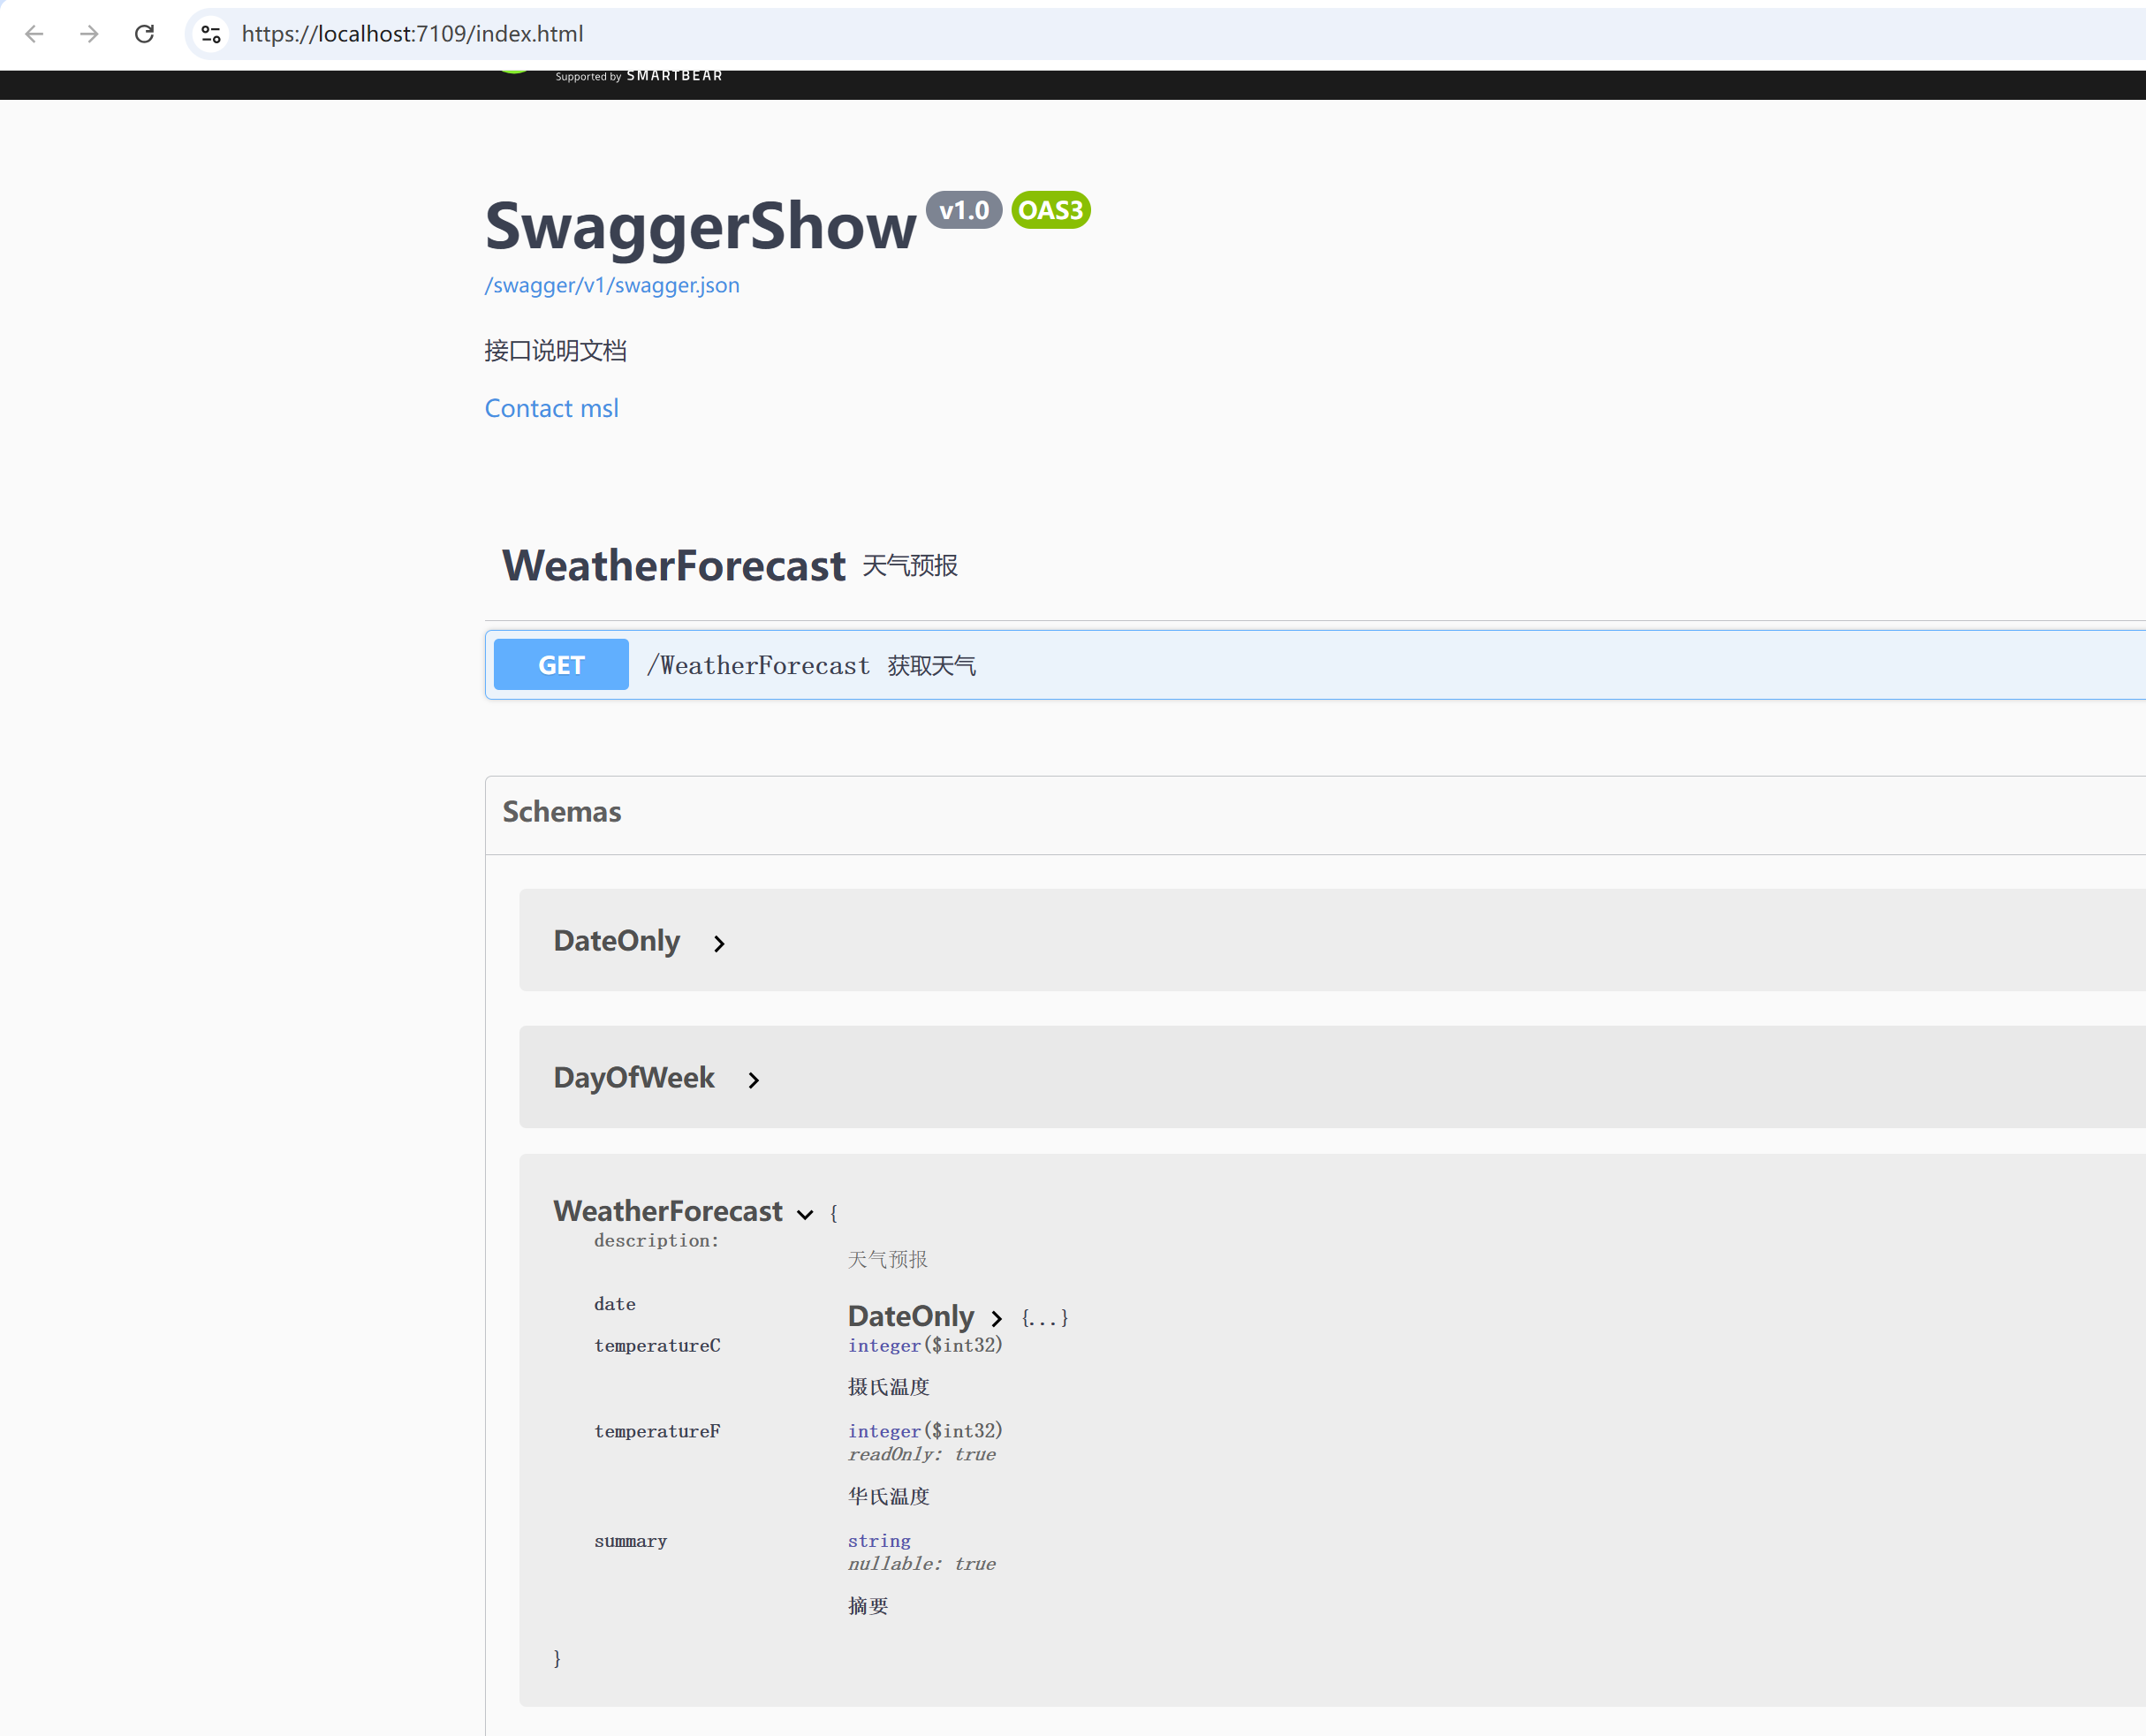Expand the DateOnly schema chevron
Screen dimensions: 2146x1736
click(x=719, y=943)
